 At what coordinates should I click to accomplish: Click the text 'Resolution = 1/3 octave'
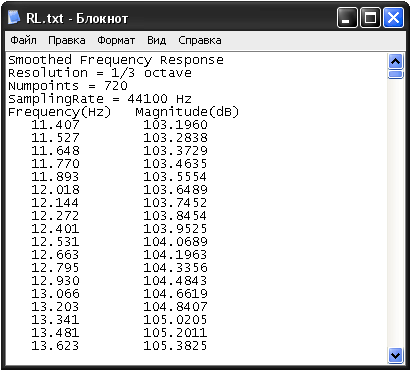(x=100, y=73)
